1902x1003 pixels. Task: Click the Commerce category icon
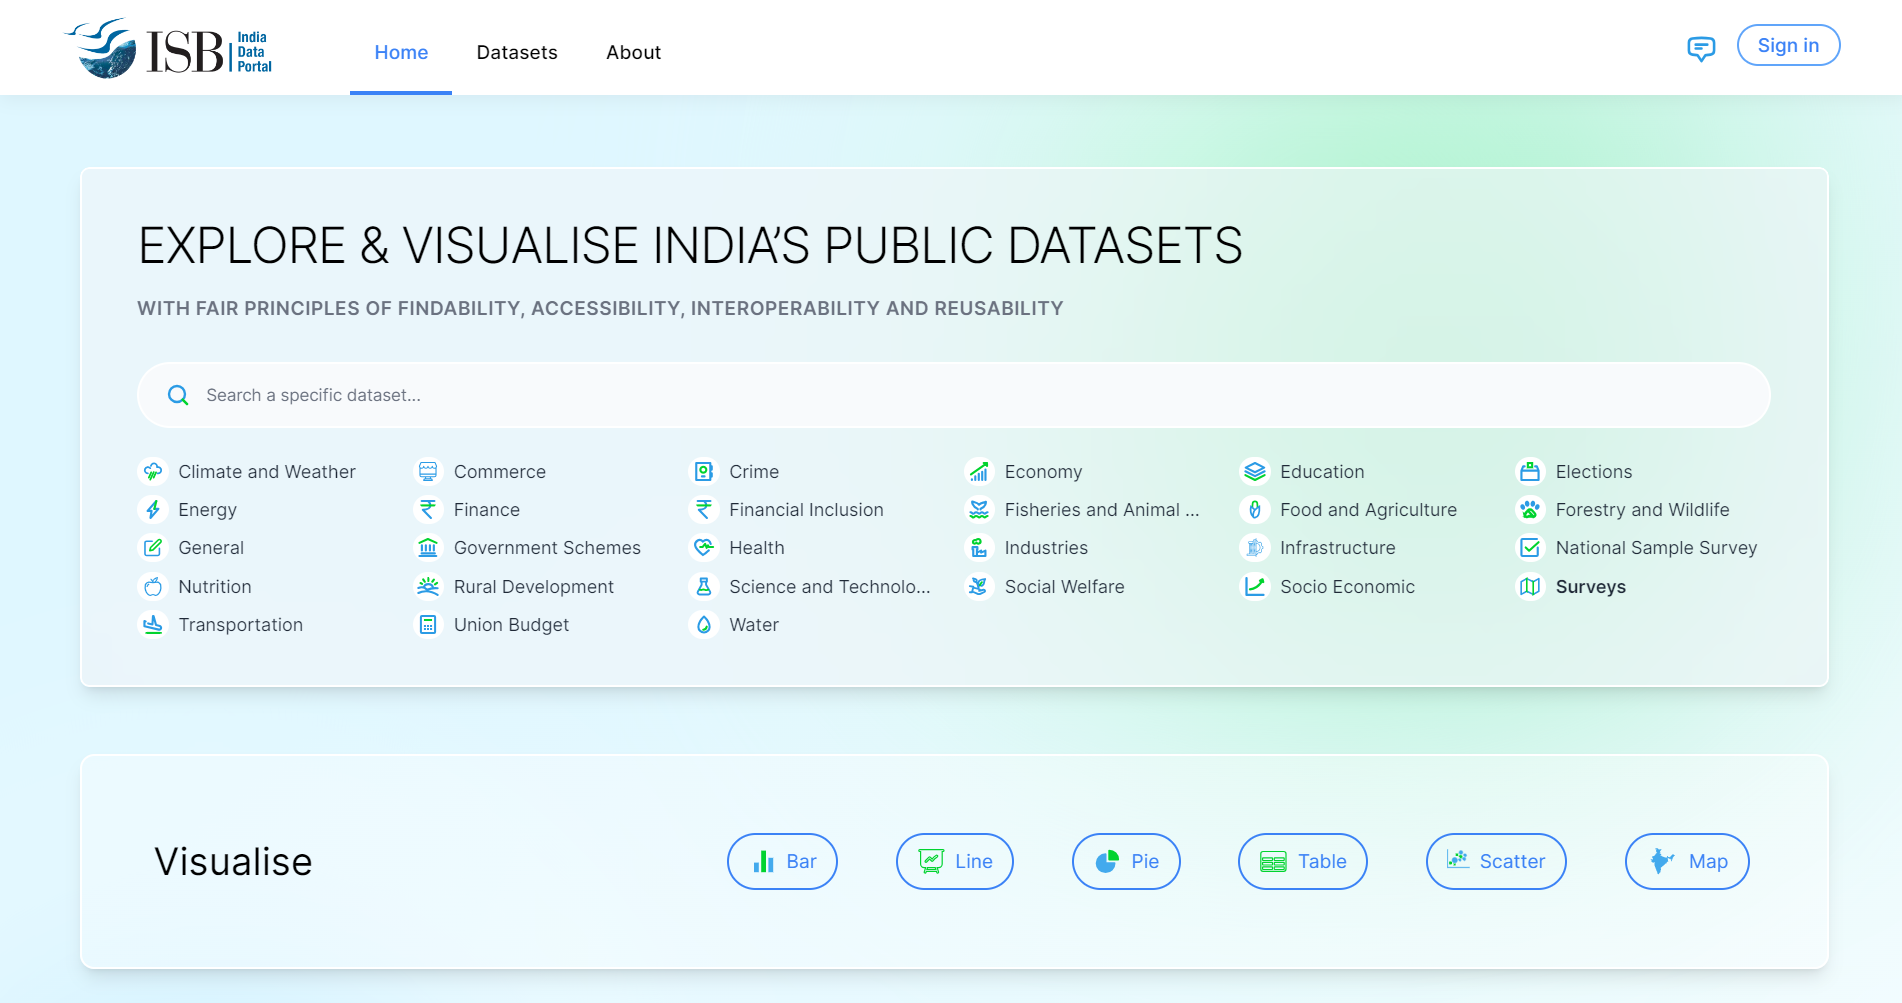tap(428, 471)
